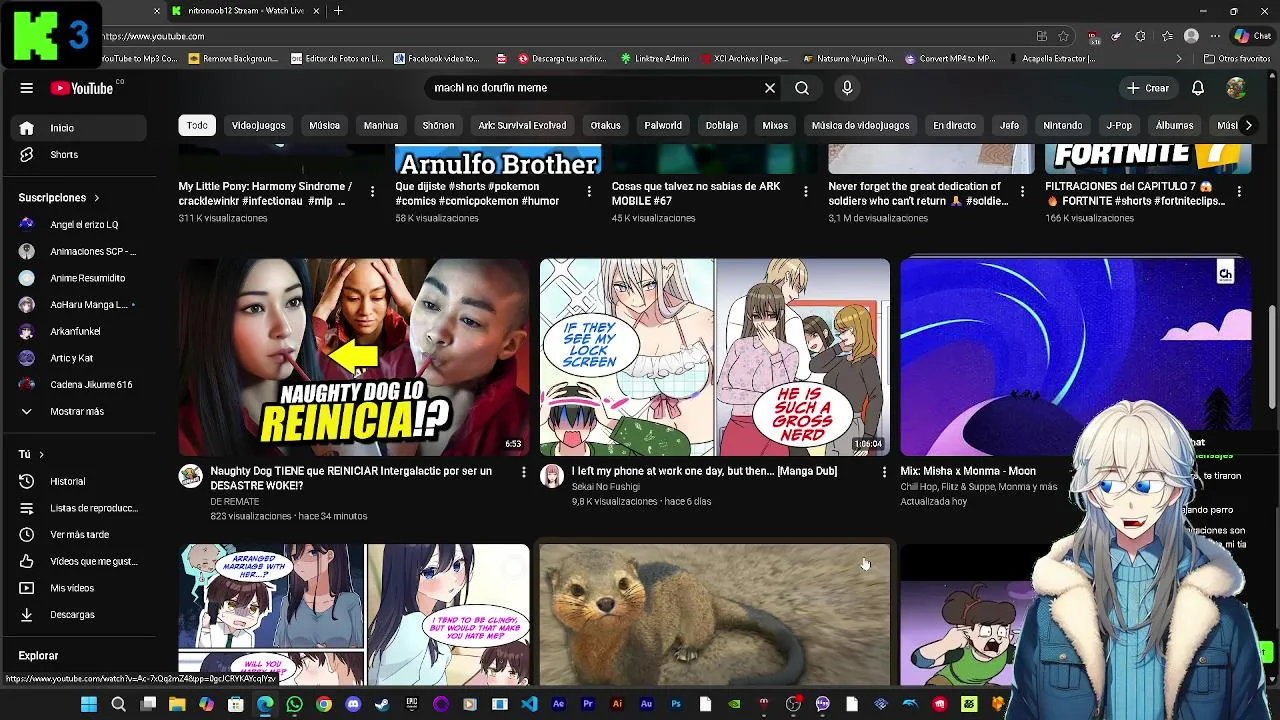
Task: Open Descargas in the sidebar
Action: tap(78, 614)
